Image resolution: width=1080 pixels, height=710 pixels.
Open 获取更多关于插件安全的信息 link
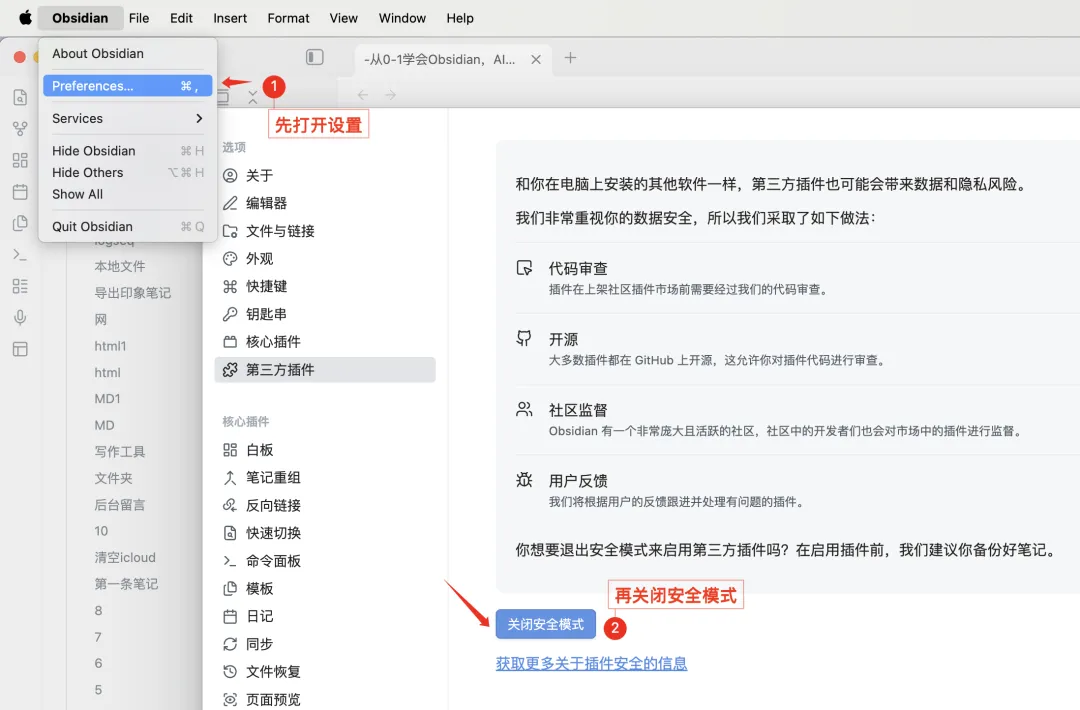point(591,664)
